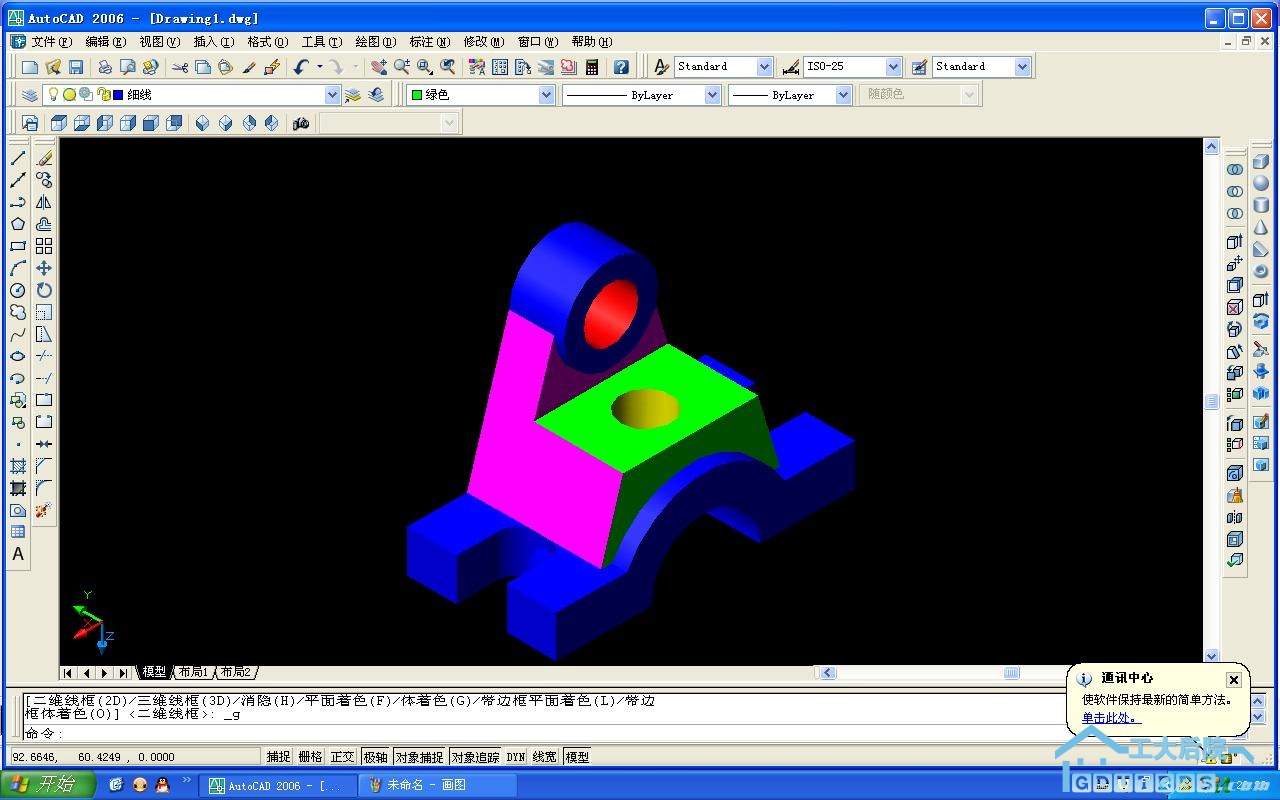The image size is (1280, 800).
Task: Open the ISO-25 dimension style dropdown
Action: (x=893, y=67)
